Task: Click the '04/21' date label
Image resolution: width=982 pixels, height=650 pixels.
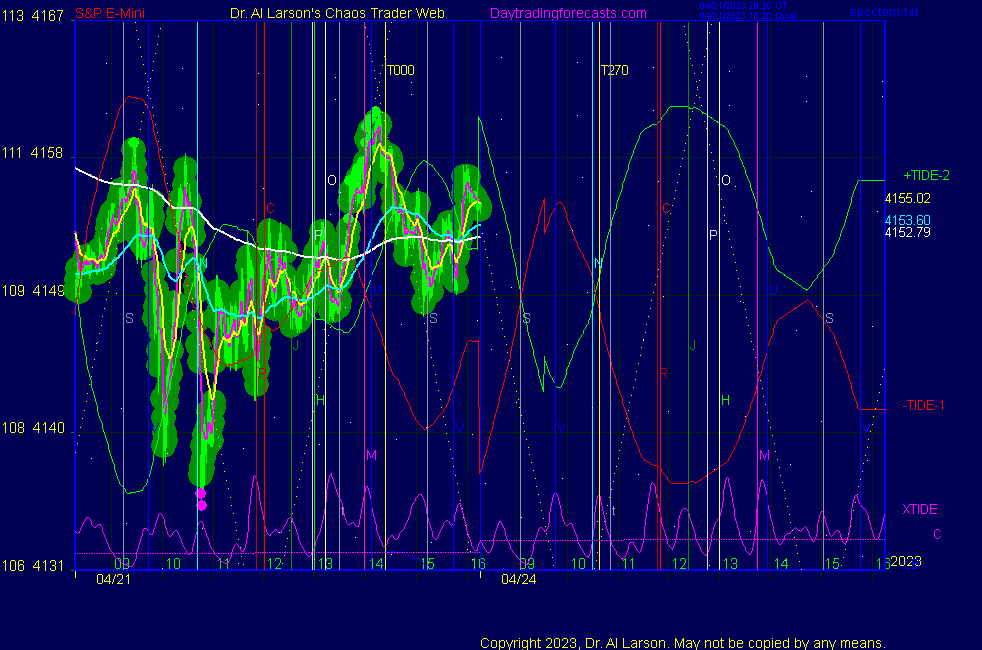Action: click(113, 579)
